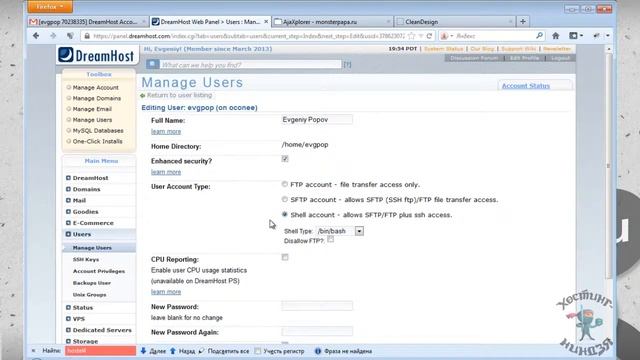Screen dimensions: 640x360
Task: Open Backups User submenu item
Action: [x=92, y=283]
